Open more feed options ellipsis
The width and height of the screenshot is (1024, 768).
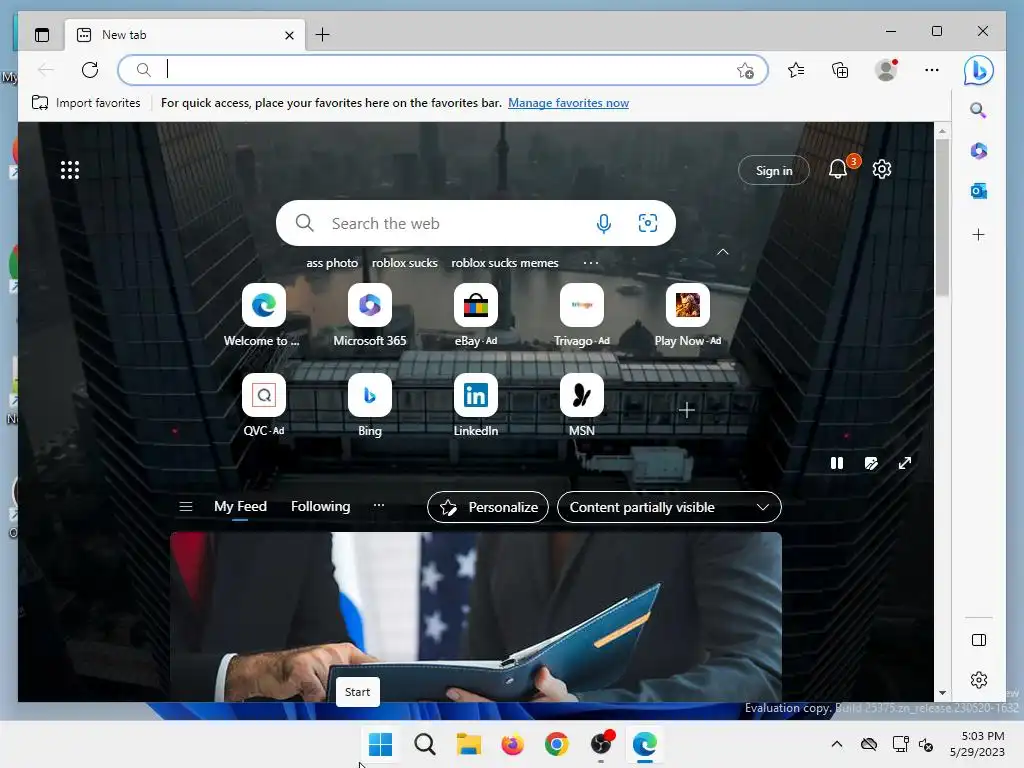[379, 505]
